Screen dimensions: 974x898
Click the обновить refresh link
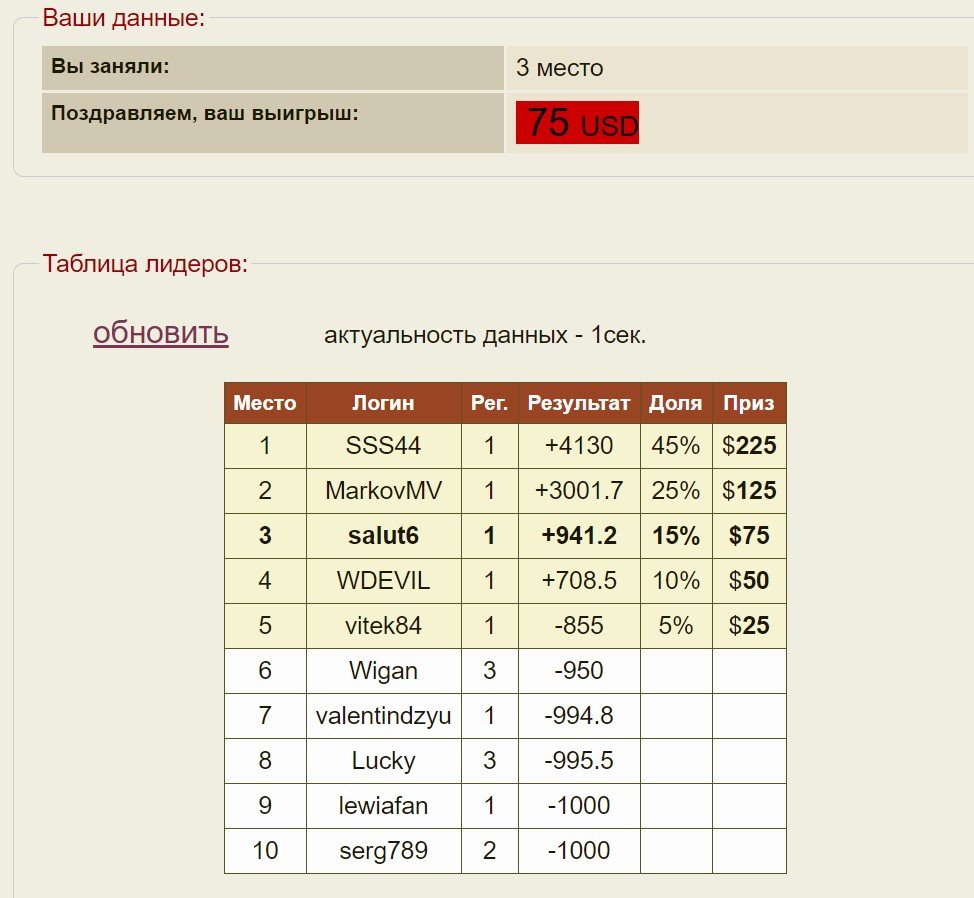pyautogui.click(x=160, y=331)
